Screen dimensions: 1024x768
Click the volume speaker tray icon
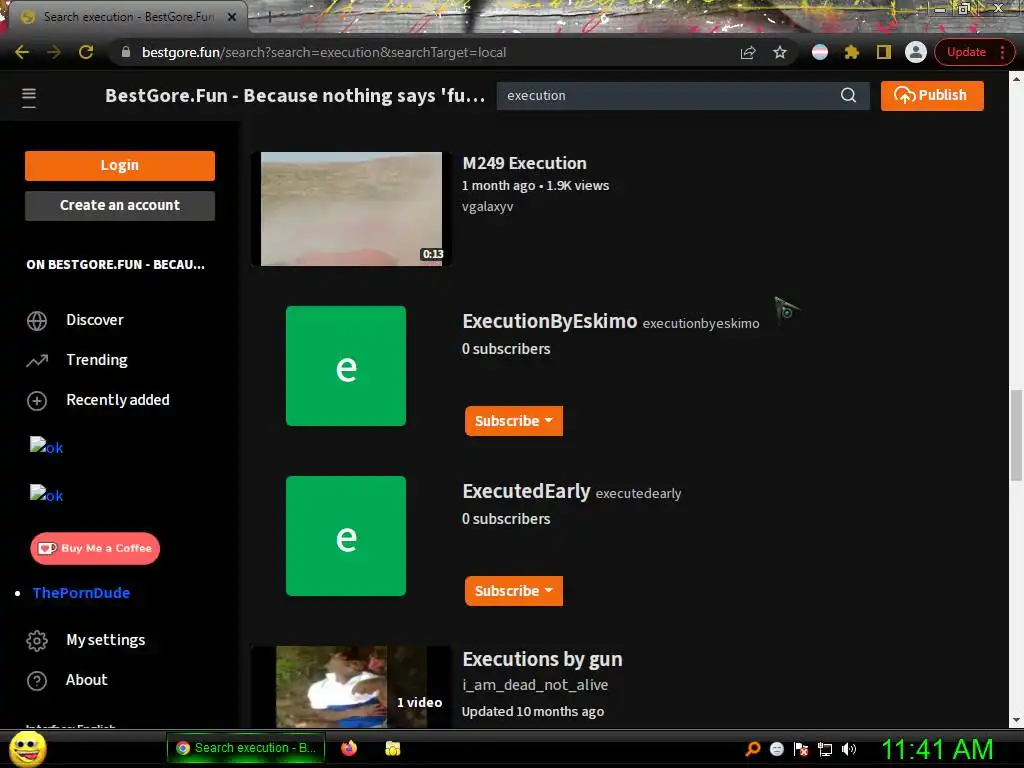coord(848,749)
